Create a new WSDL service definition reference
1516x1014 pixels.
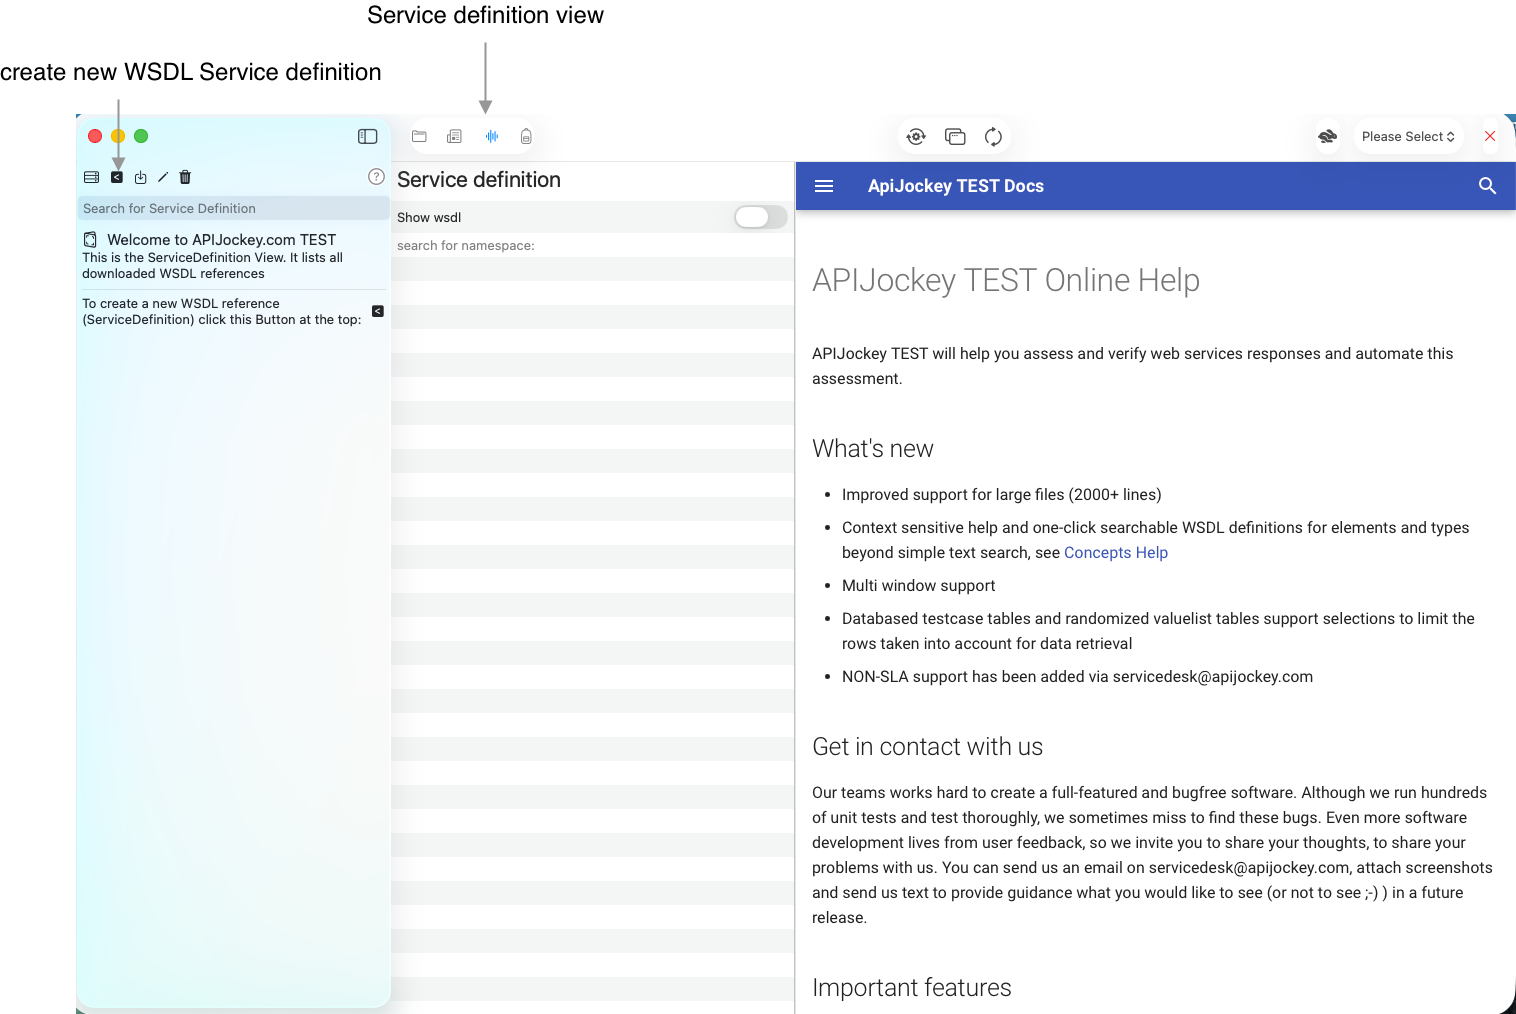point(117,177)
